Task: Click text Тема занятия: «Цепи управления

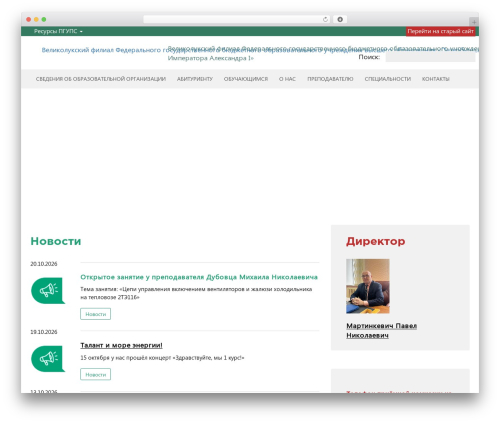Action: [x=196, y=293]
